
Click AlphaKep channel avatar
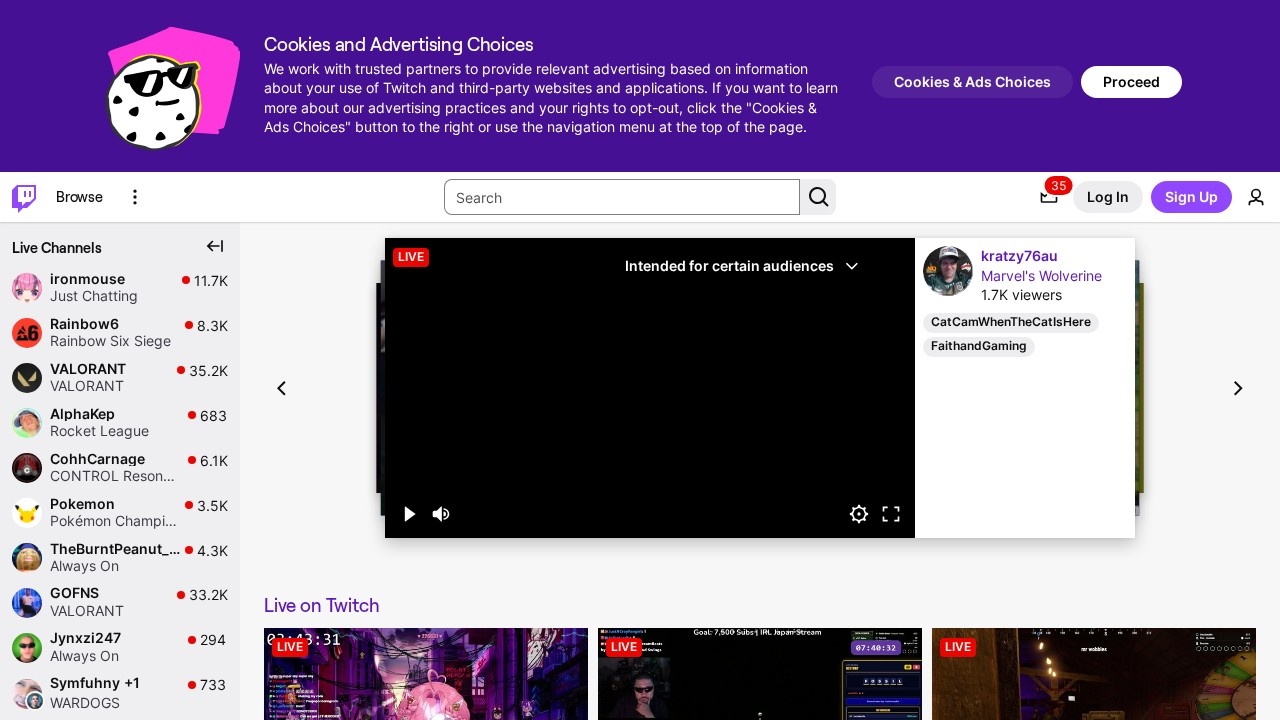click(x=27, y=423)
